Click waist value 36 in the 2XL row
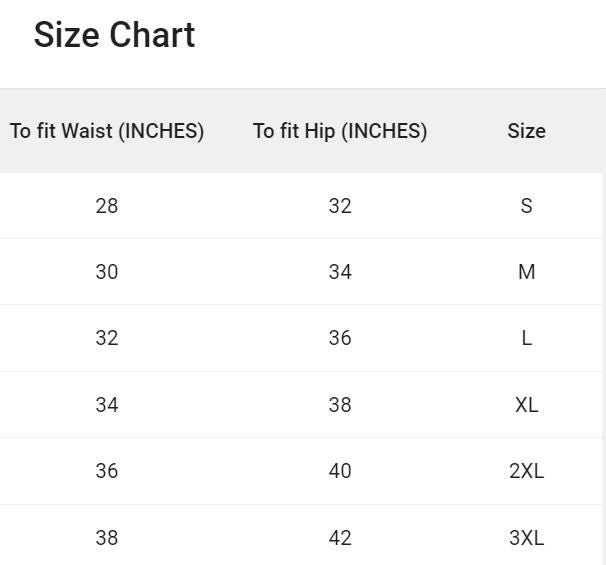 pyautogui.click(x=107, y=471)
